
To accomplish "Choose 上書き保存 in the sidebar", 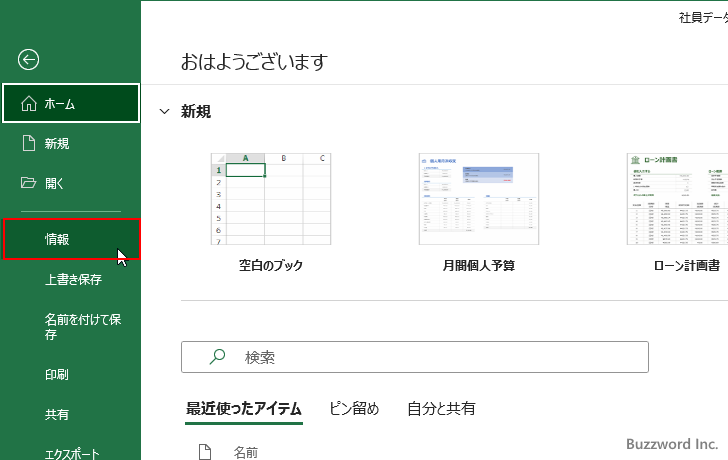I will [x=71, y=279].
